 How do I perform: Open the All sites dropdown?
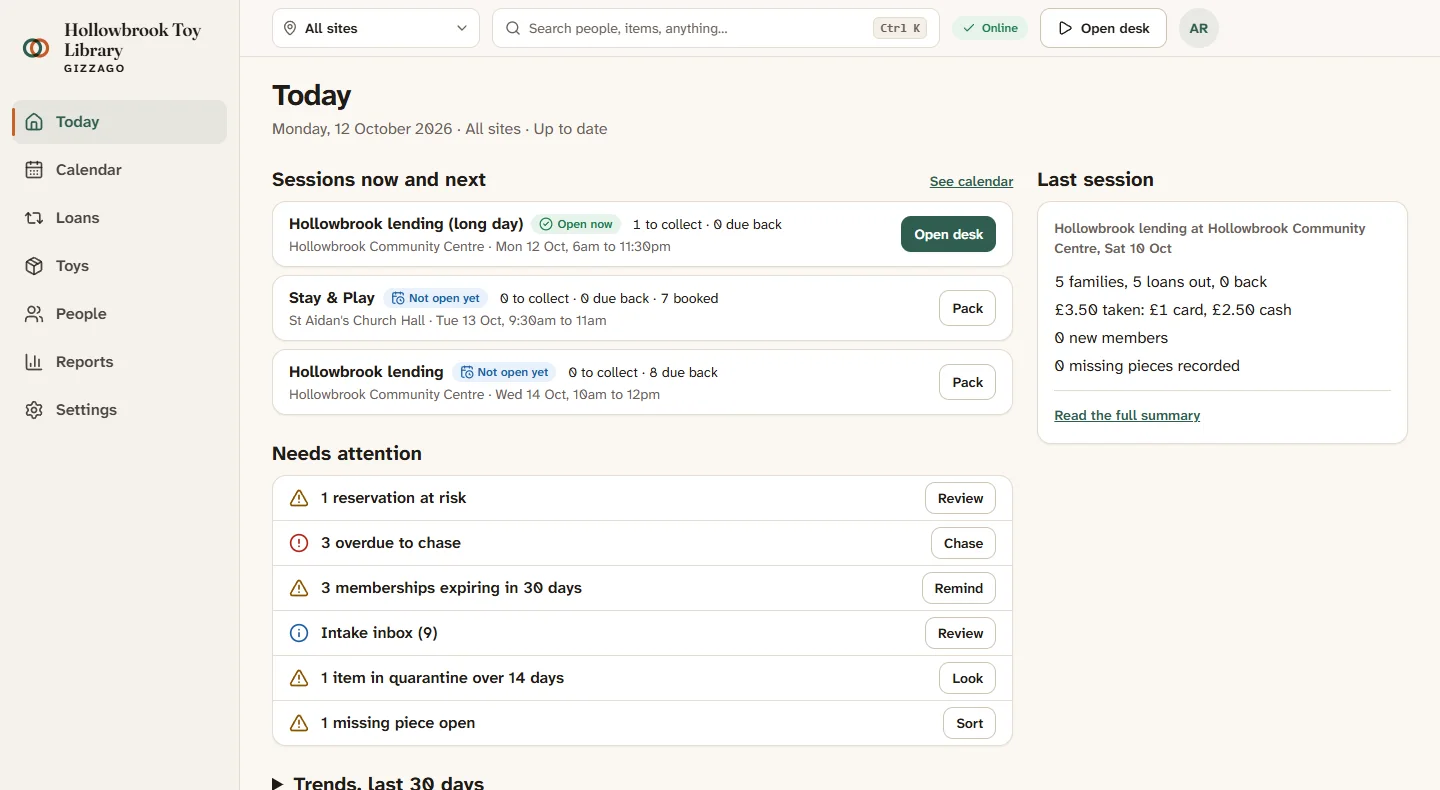[376, 28]
